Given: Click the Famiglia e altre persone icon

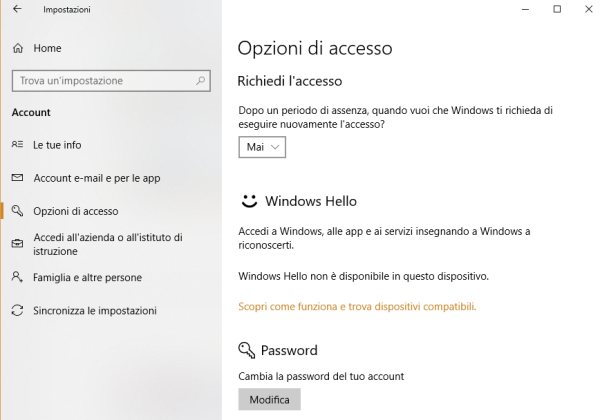Looking at the screenshot, I should pyautogui.click(x=17, y=277).
